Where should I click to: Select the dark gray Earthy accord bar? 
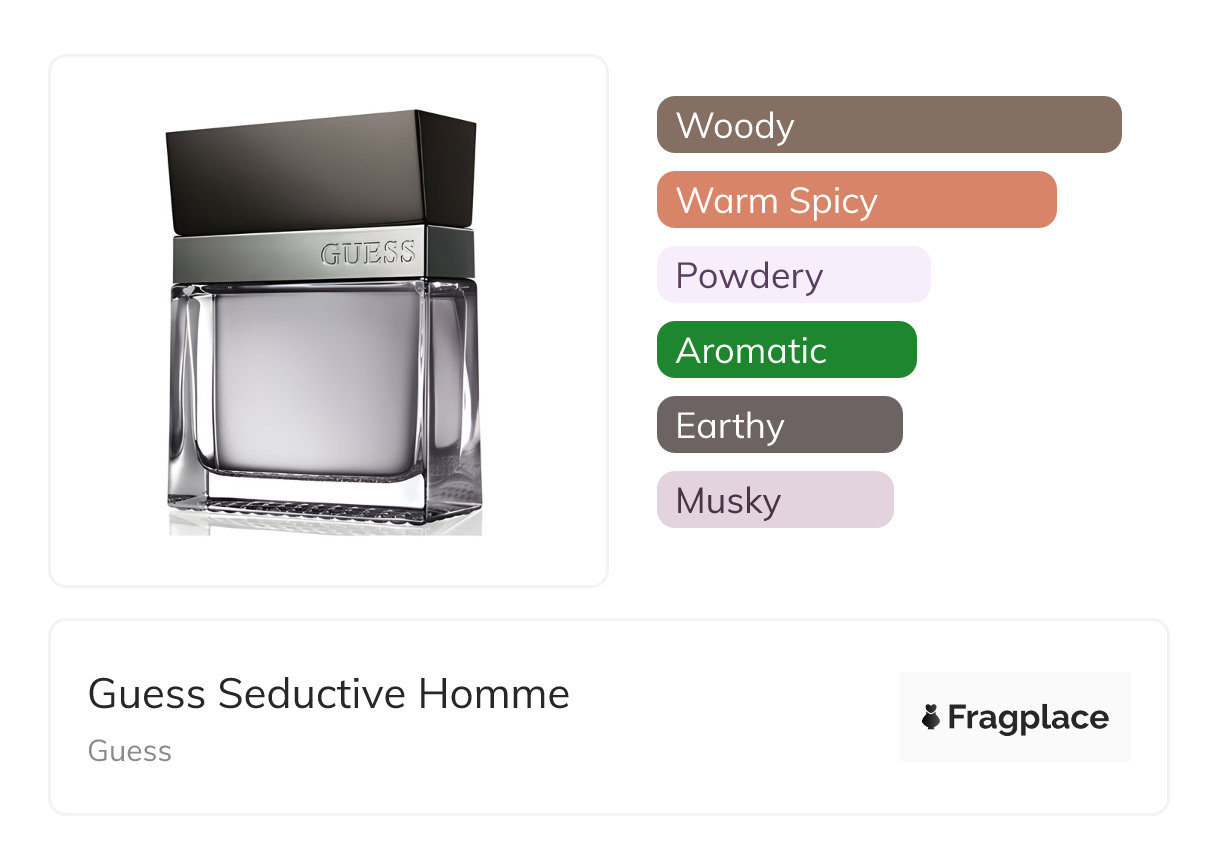point(779,425)
